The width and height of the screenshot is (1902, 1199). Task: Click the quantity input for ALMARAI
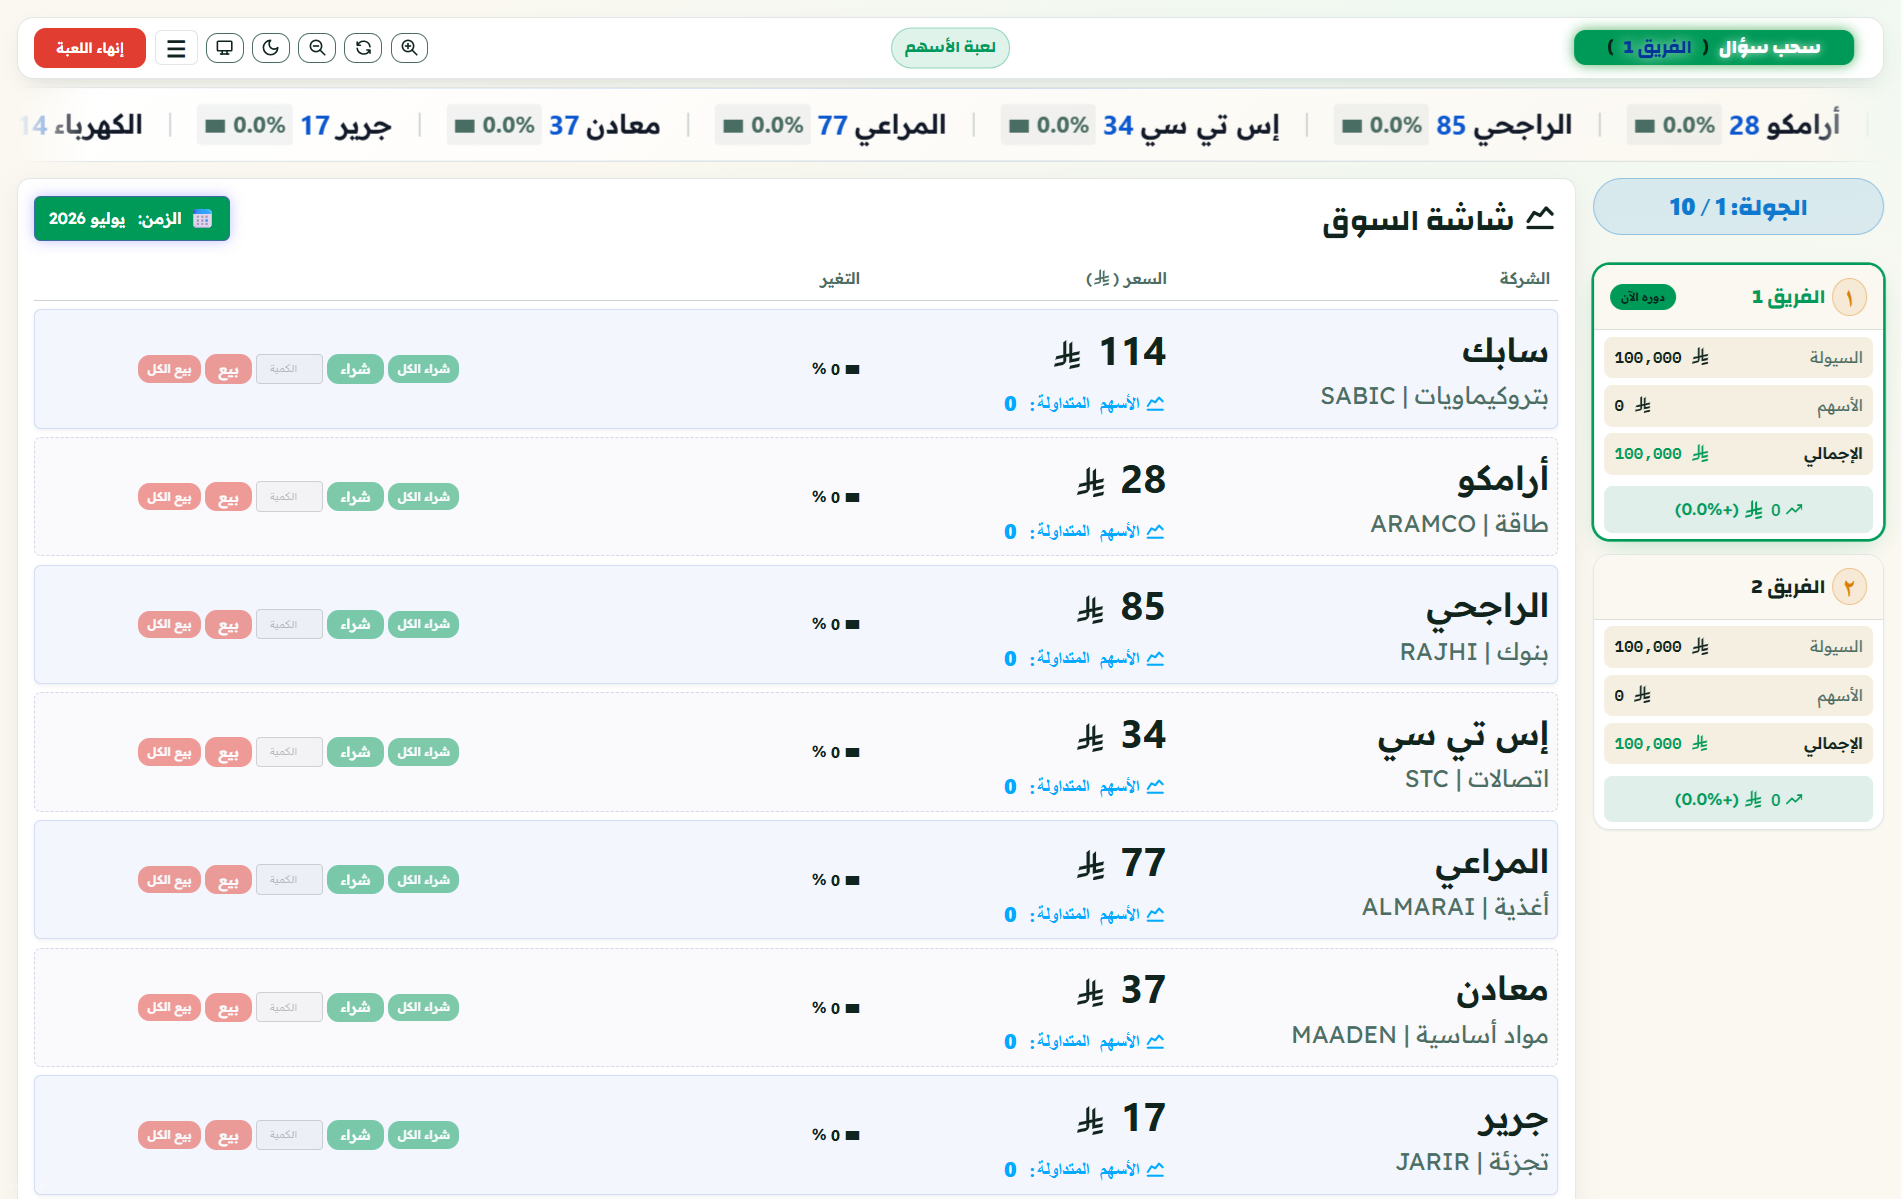click(x=289, y=880)
